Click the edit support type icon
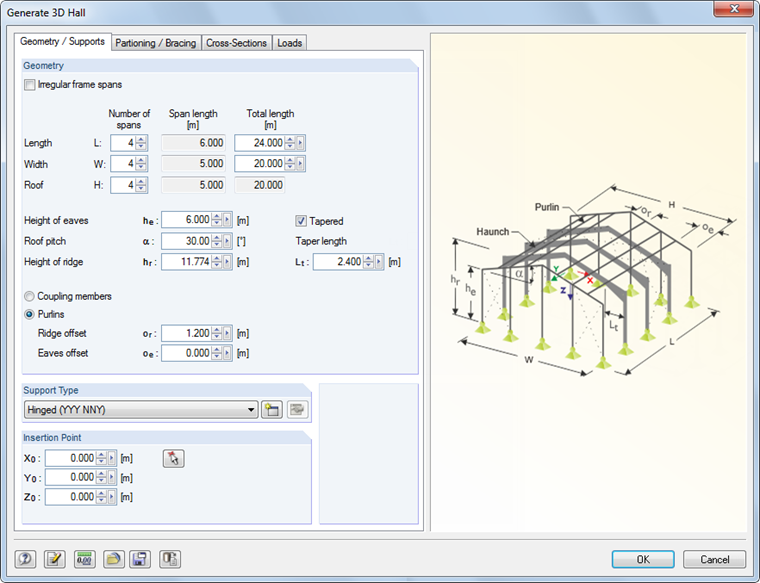 (297, 410)
